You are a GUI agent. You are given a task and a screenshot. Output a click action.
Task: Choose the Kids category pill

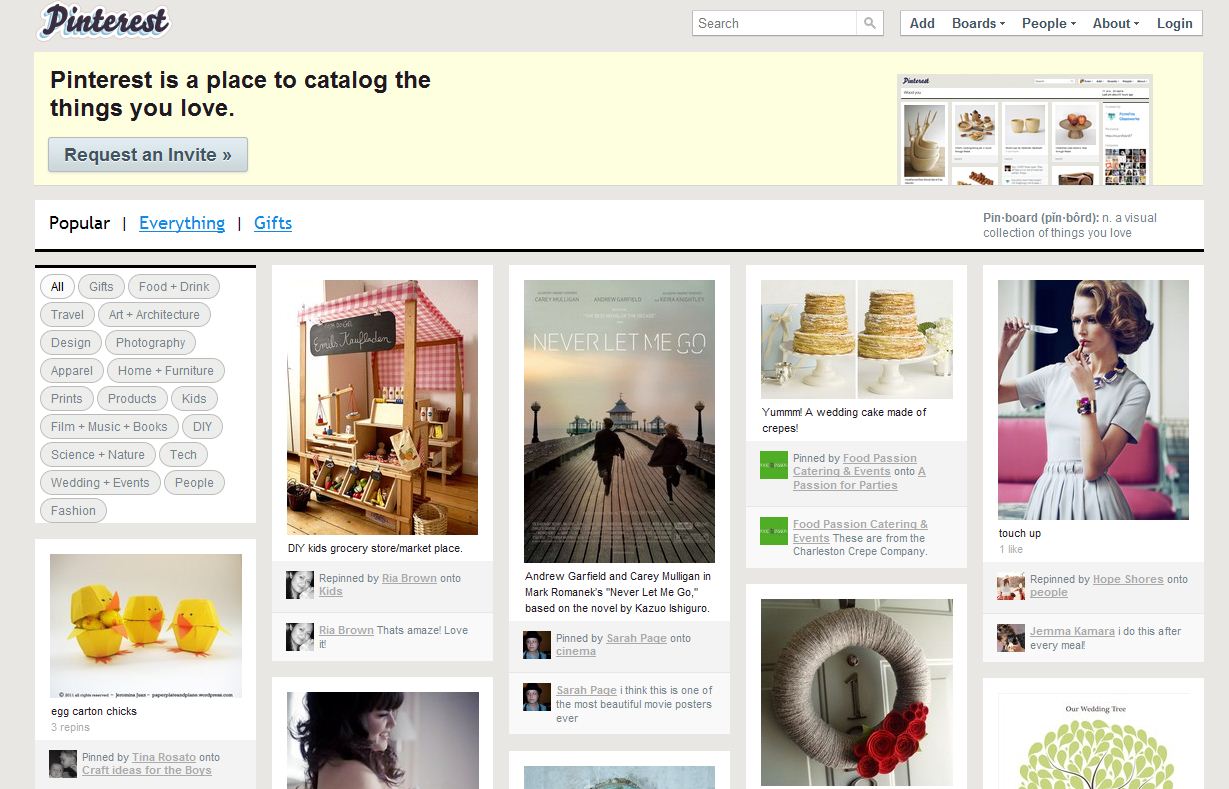(x=194, y=399)
